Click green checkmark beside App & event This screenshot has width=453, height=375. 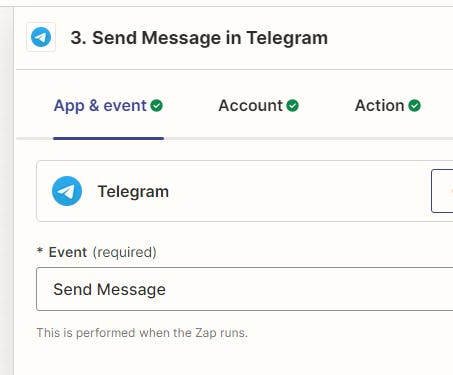(156, 106)
